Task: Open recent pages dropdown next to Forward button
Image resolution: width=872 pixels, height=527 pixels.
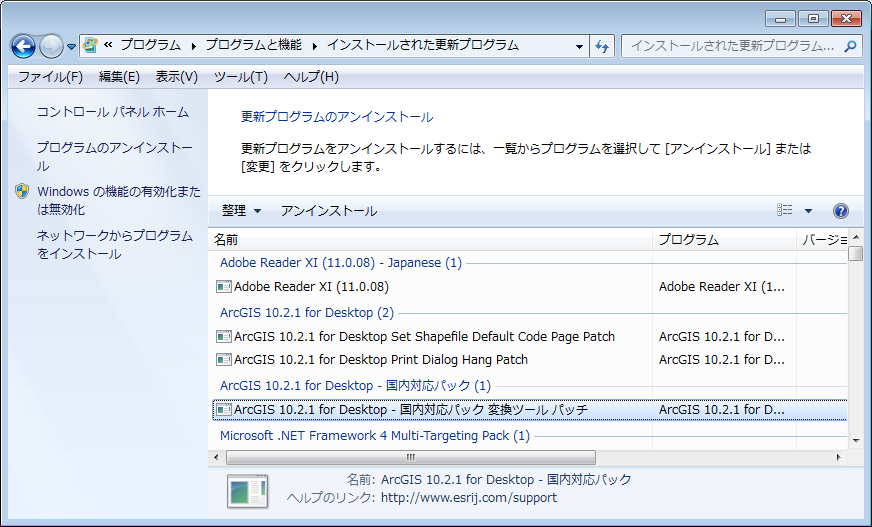Action: [x=71, y=47]
